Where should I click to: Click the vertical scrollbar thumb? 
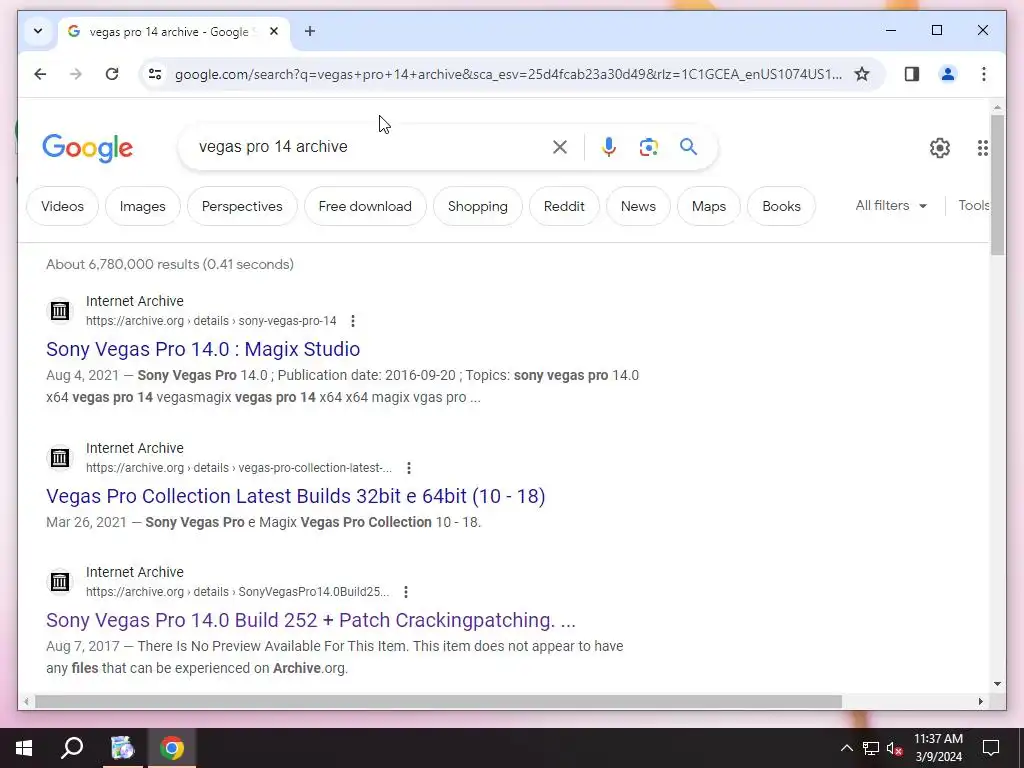click(x=997, y=185)
